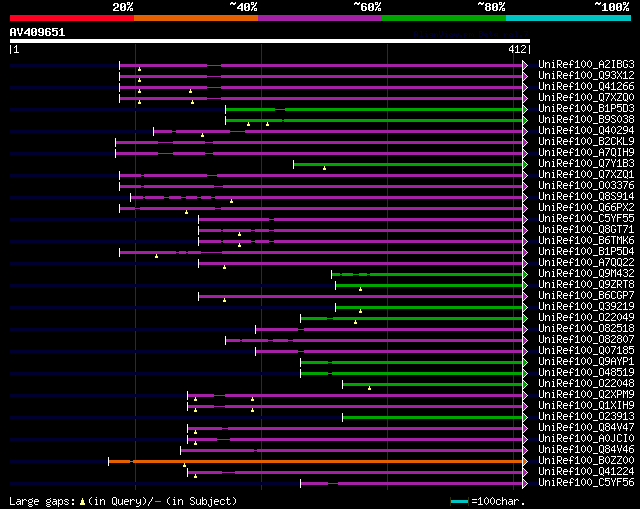Viewport: 640px width, 509px height.
Task: Select the UniRef100_Q1XIH9 label
Action: point(586,406)
